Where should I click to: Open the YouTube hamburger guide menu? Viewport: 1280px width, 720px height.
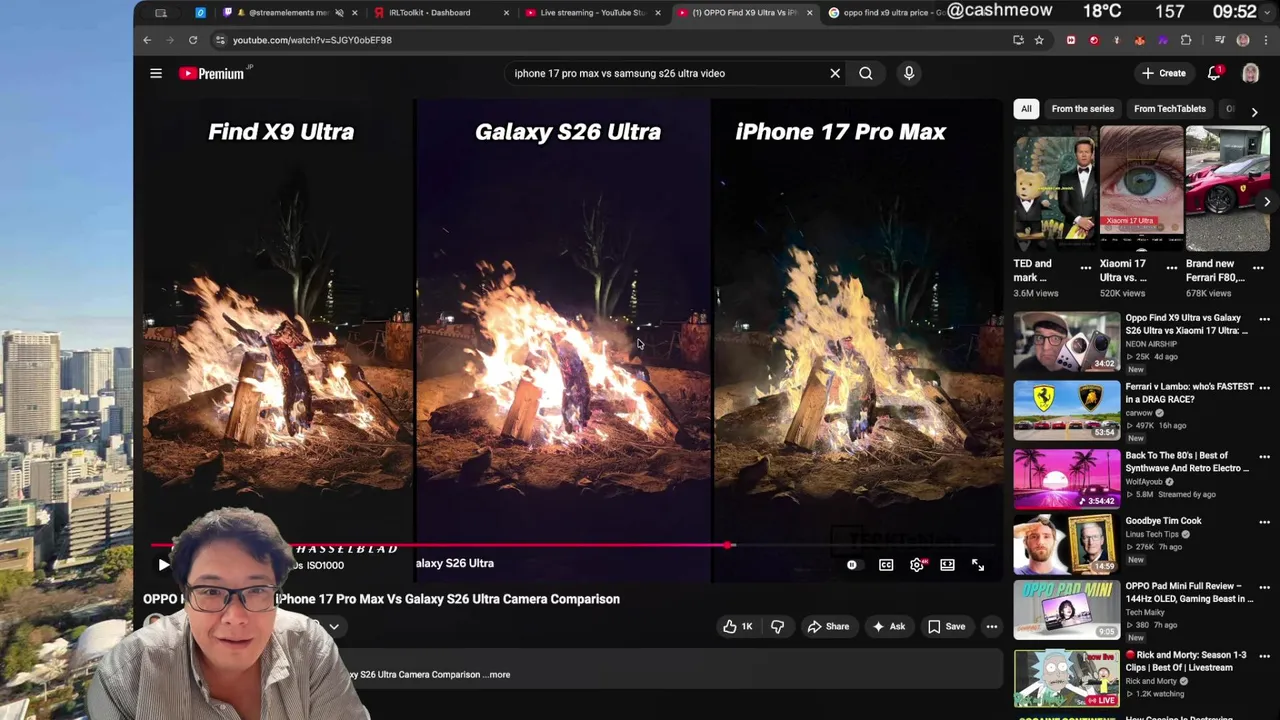[156, 73]
